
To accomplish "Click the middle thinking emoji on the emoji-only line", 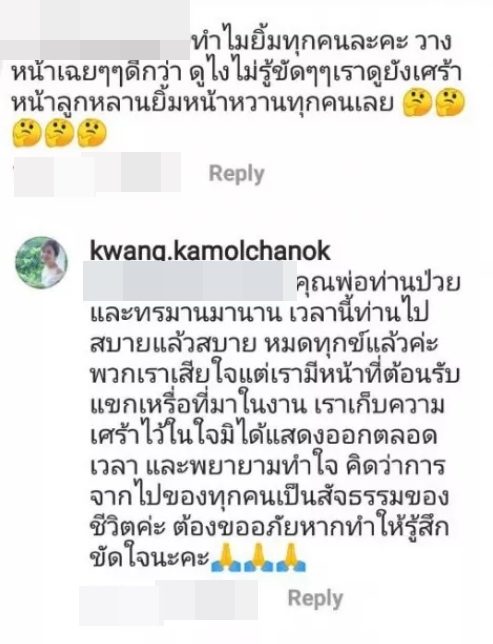I will pos(59,133).
